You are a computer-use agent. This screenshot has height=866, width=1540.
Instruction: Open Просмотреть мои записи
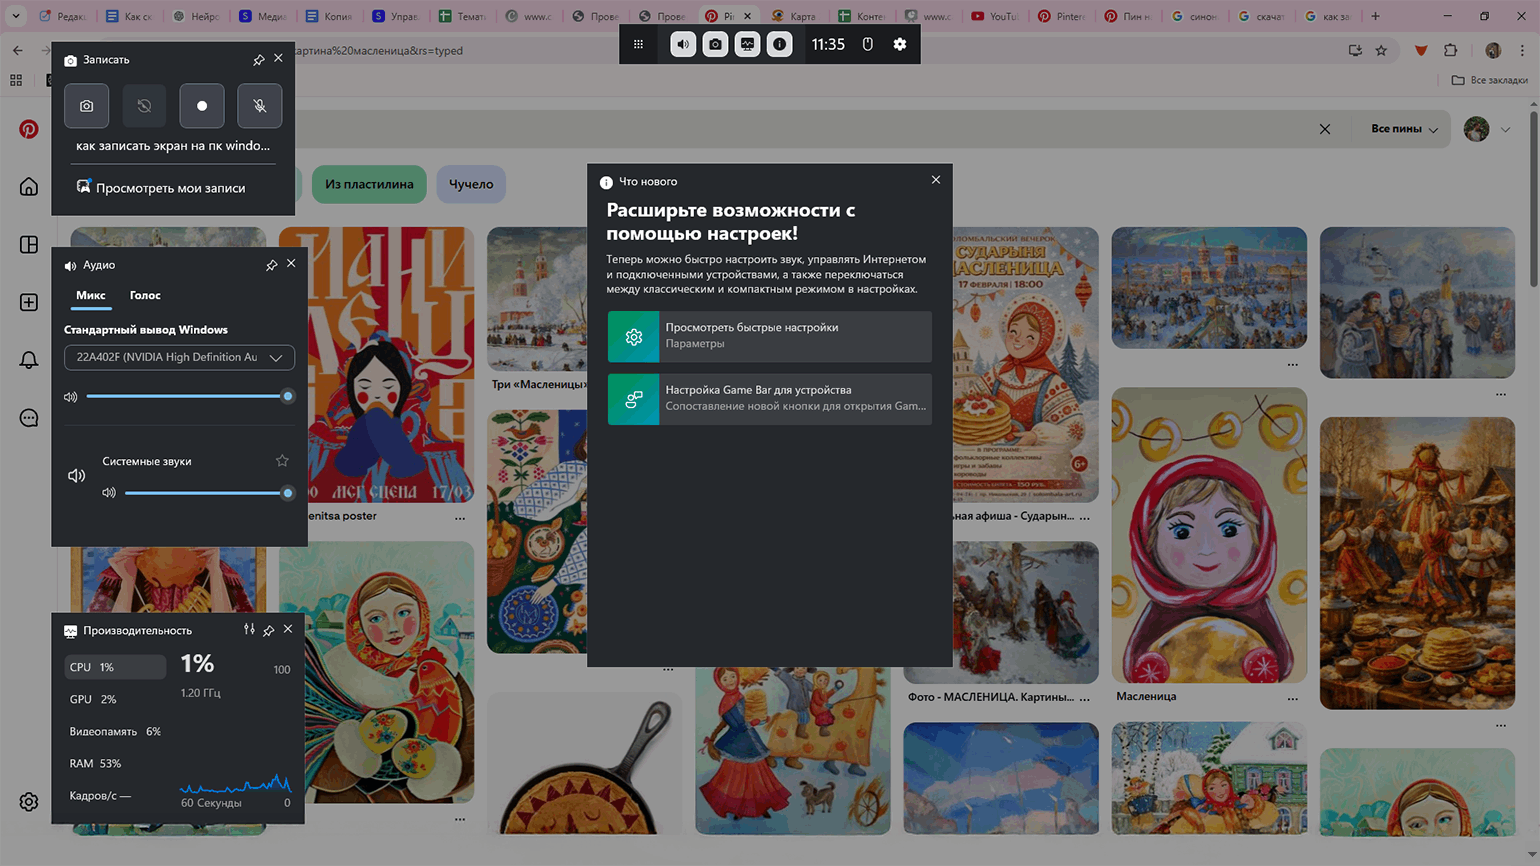point(170,188)
